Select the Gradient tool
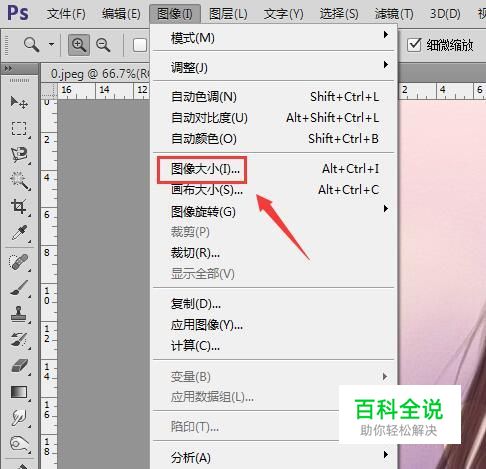Screen dimensions: 486x469 (x=19, y=392)
